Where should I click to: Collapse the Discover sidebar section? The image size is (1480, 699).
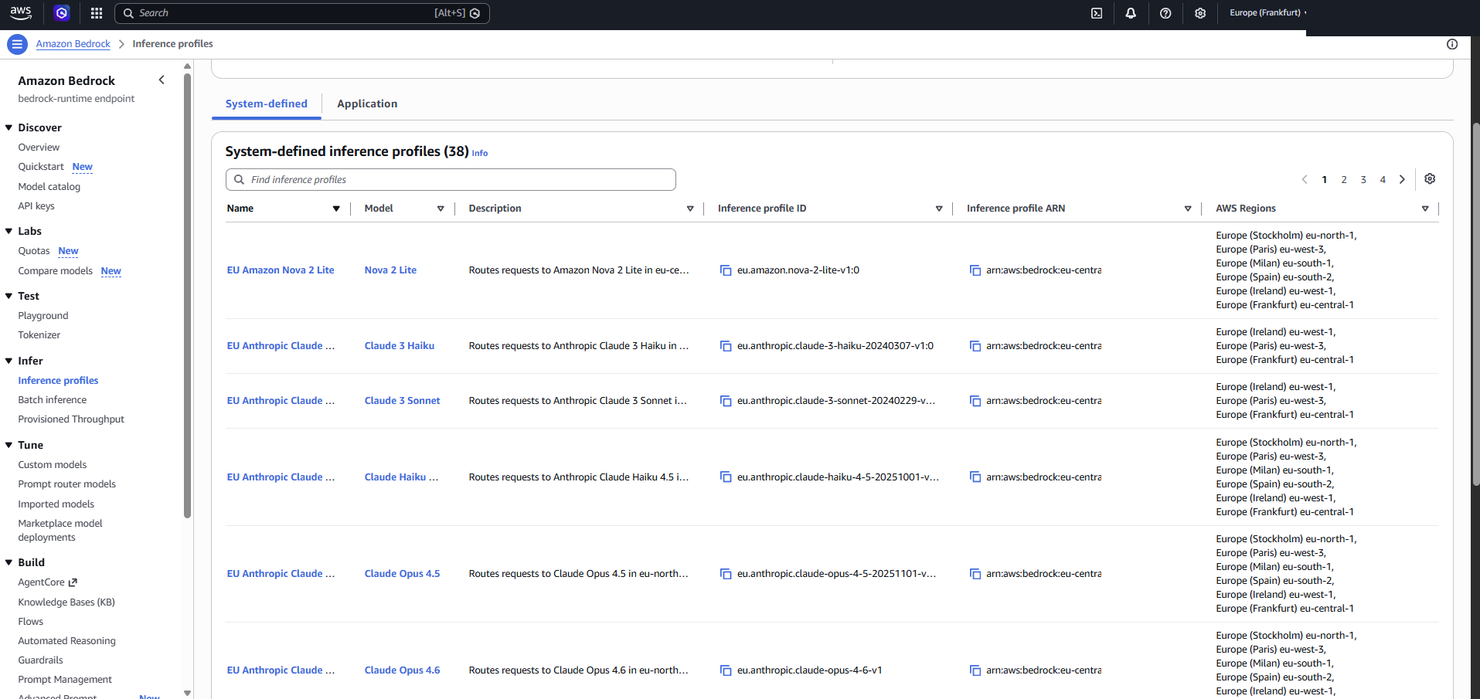click(x=9, y=128)
